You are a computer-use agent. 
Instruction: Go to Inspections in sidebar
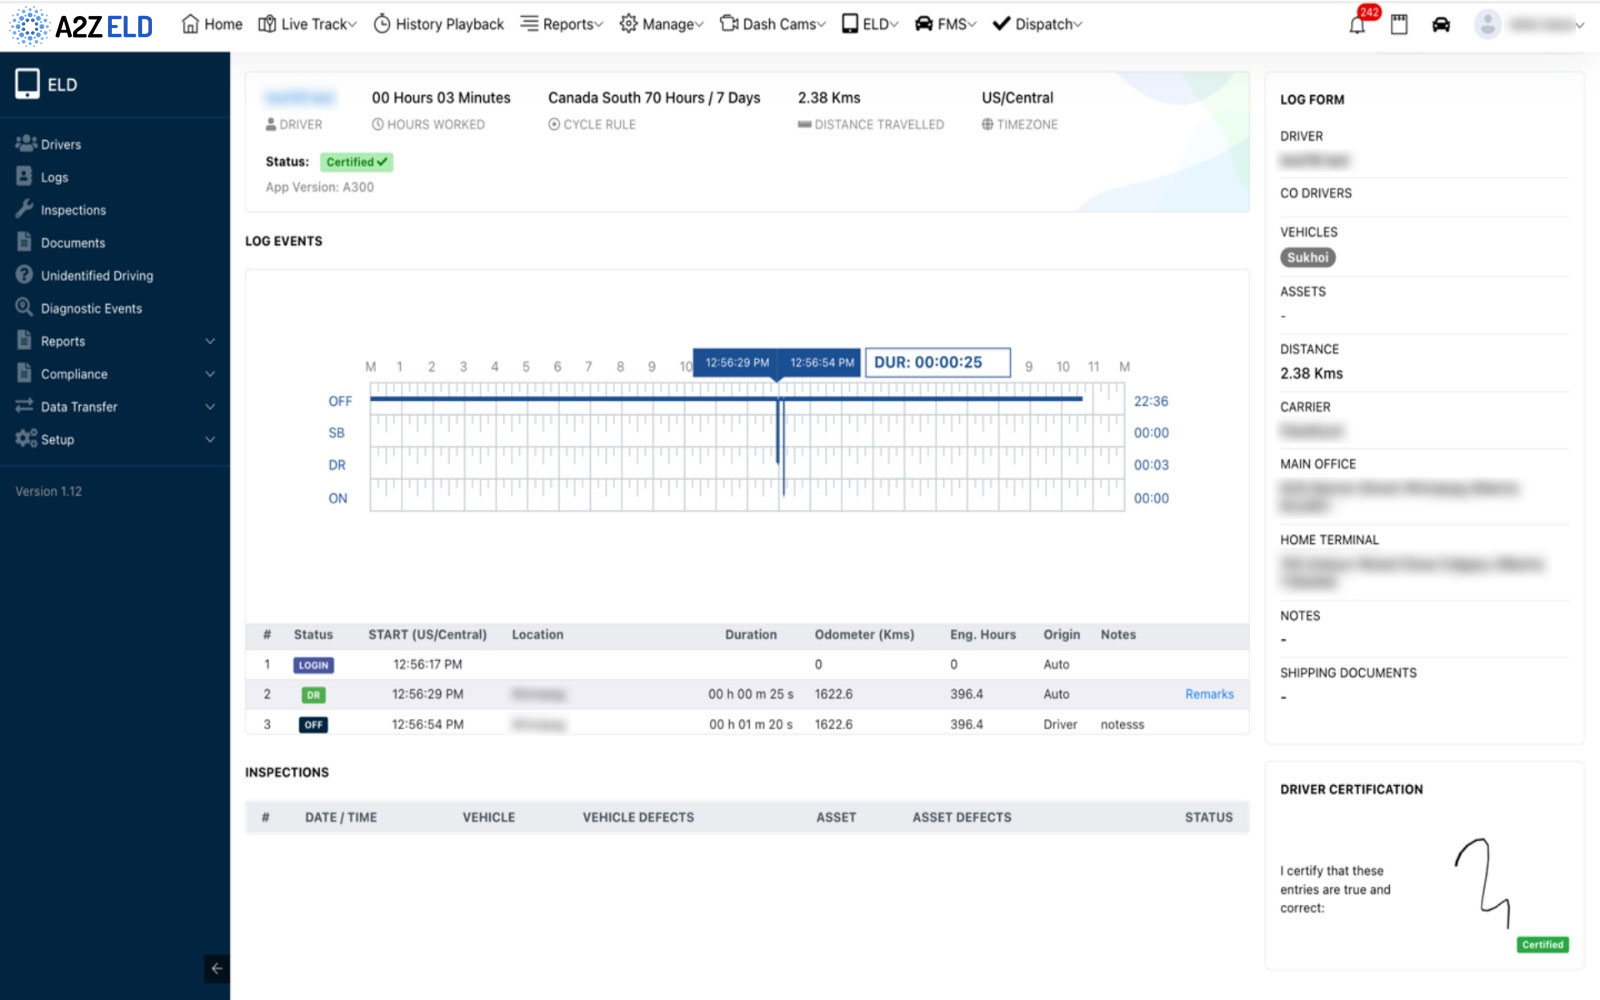(x=73, y=210)
